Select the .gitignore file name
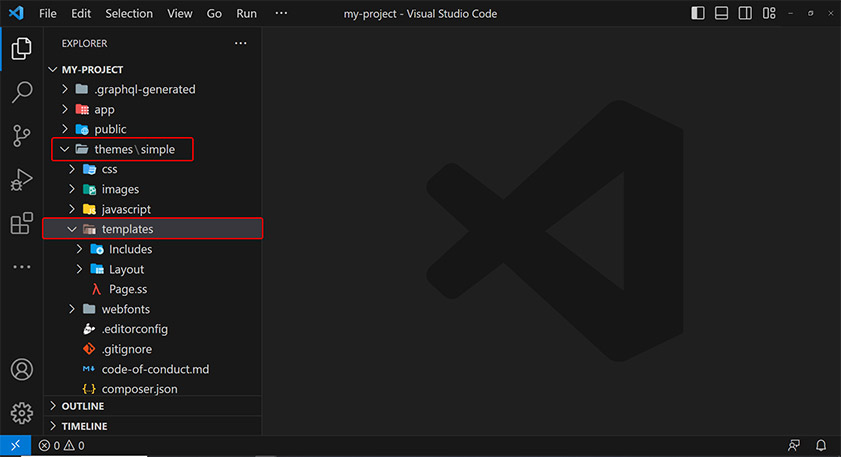 pyautogui.click(x=127, y=349)
